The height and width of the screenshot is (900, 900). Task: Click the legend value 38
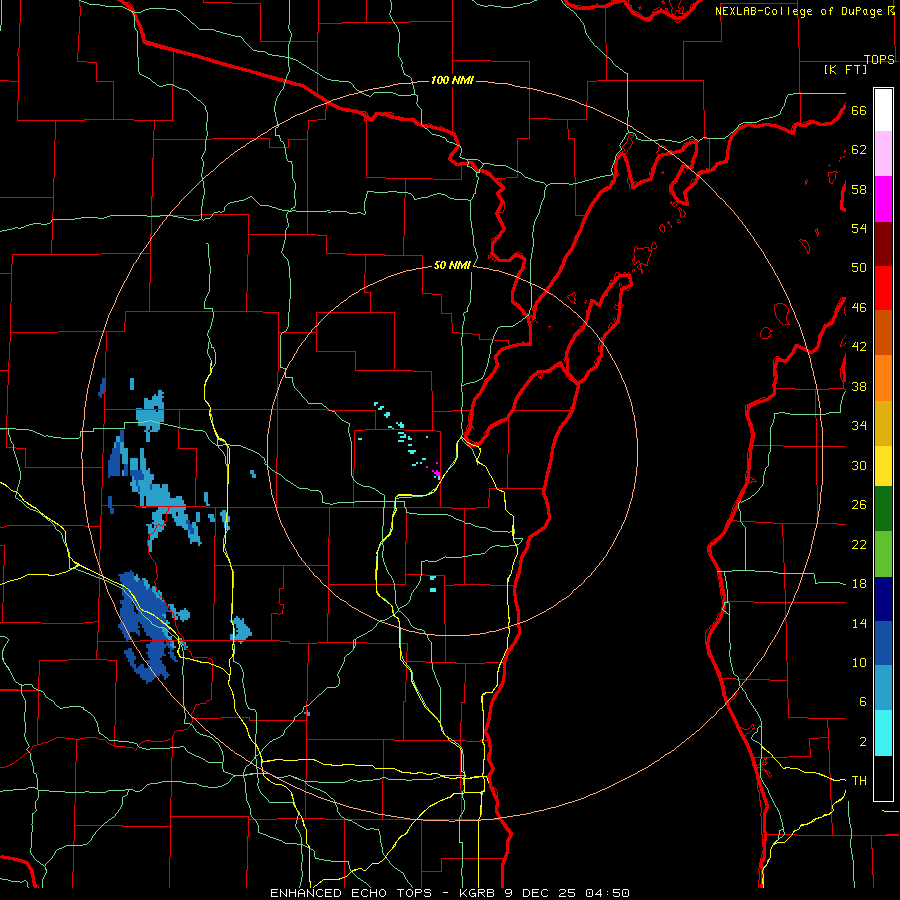click(859, 386)
